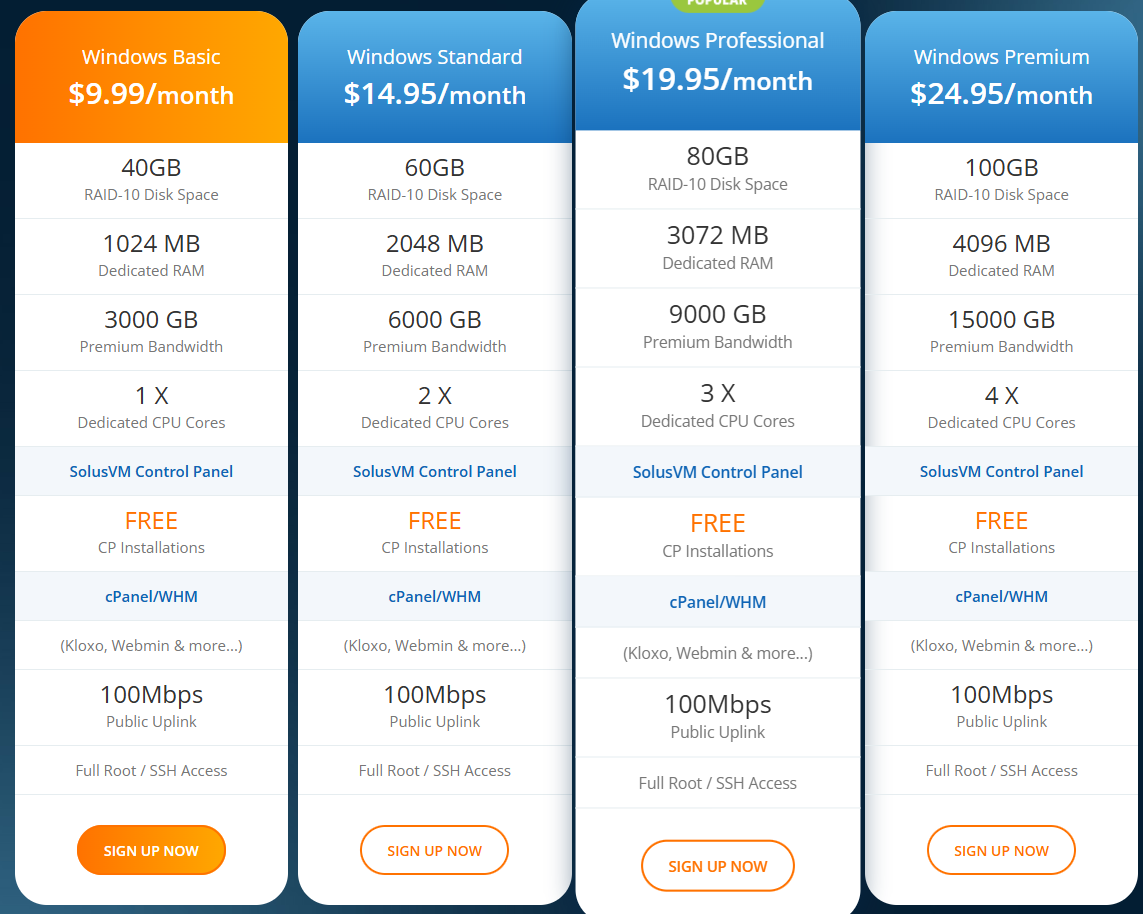
Task: Click the 2048 MB RAM value
Action: pos(434,243)
